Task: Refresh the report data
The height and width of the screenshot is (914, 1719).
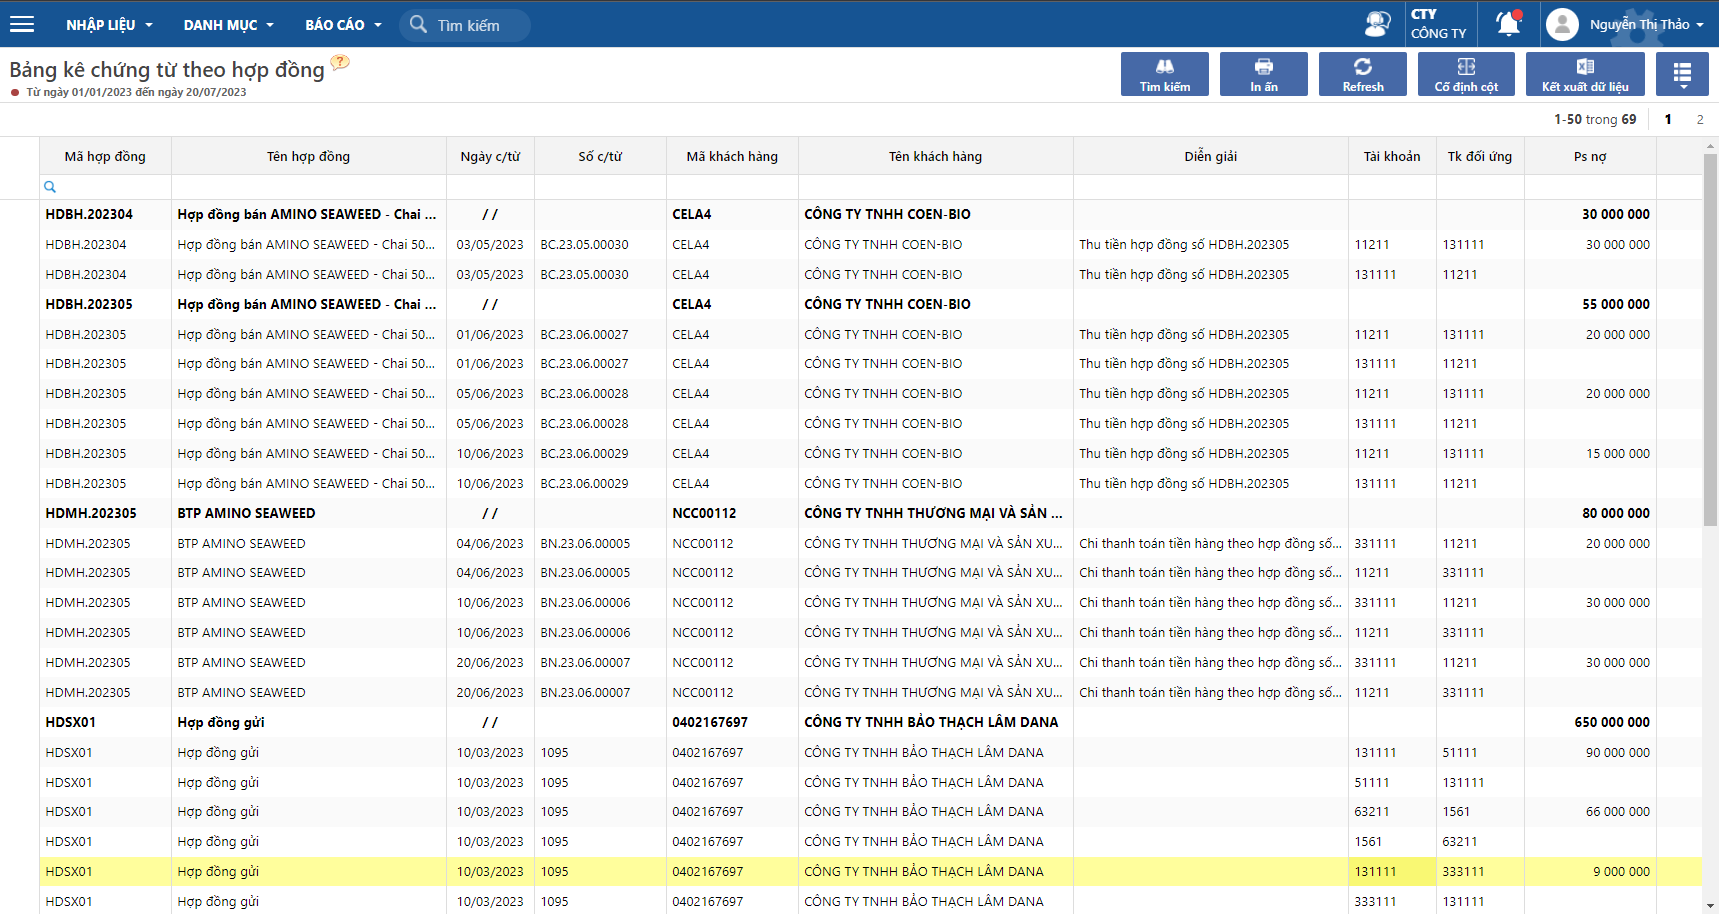Action: pos(1362,74)
